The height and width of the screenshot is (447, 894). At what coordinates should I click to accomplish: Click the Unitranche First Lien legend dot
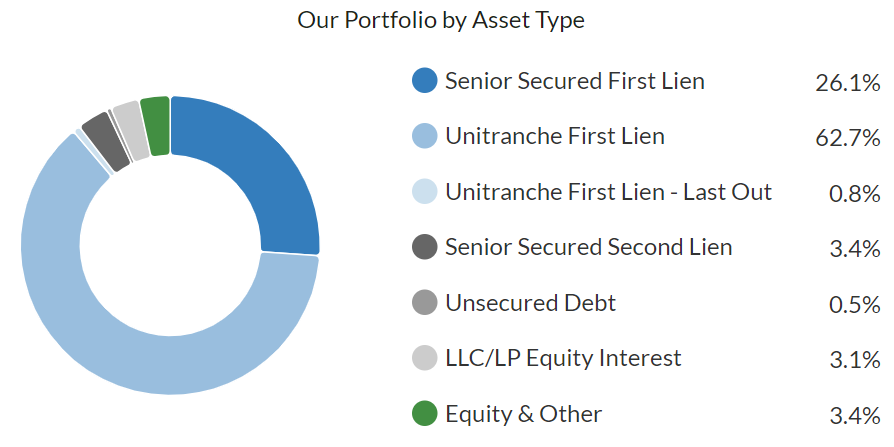click(425, 136)
